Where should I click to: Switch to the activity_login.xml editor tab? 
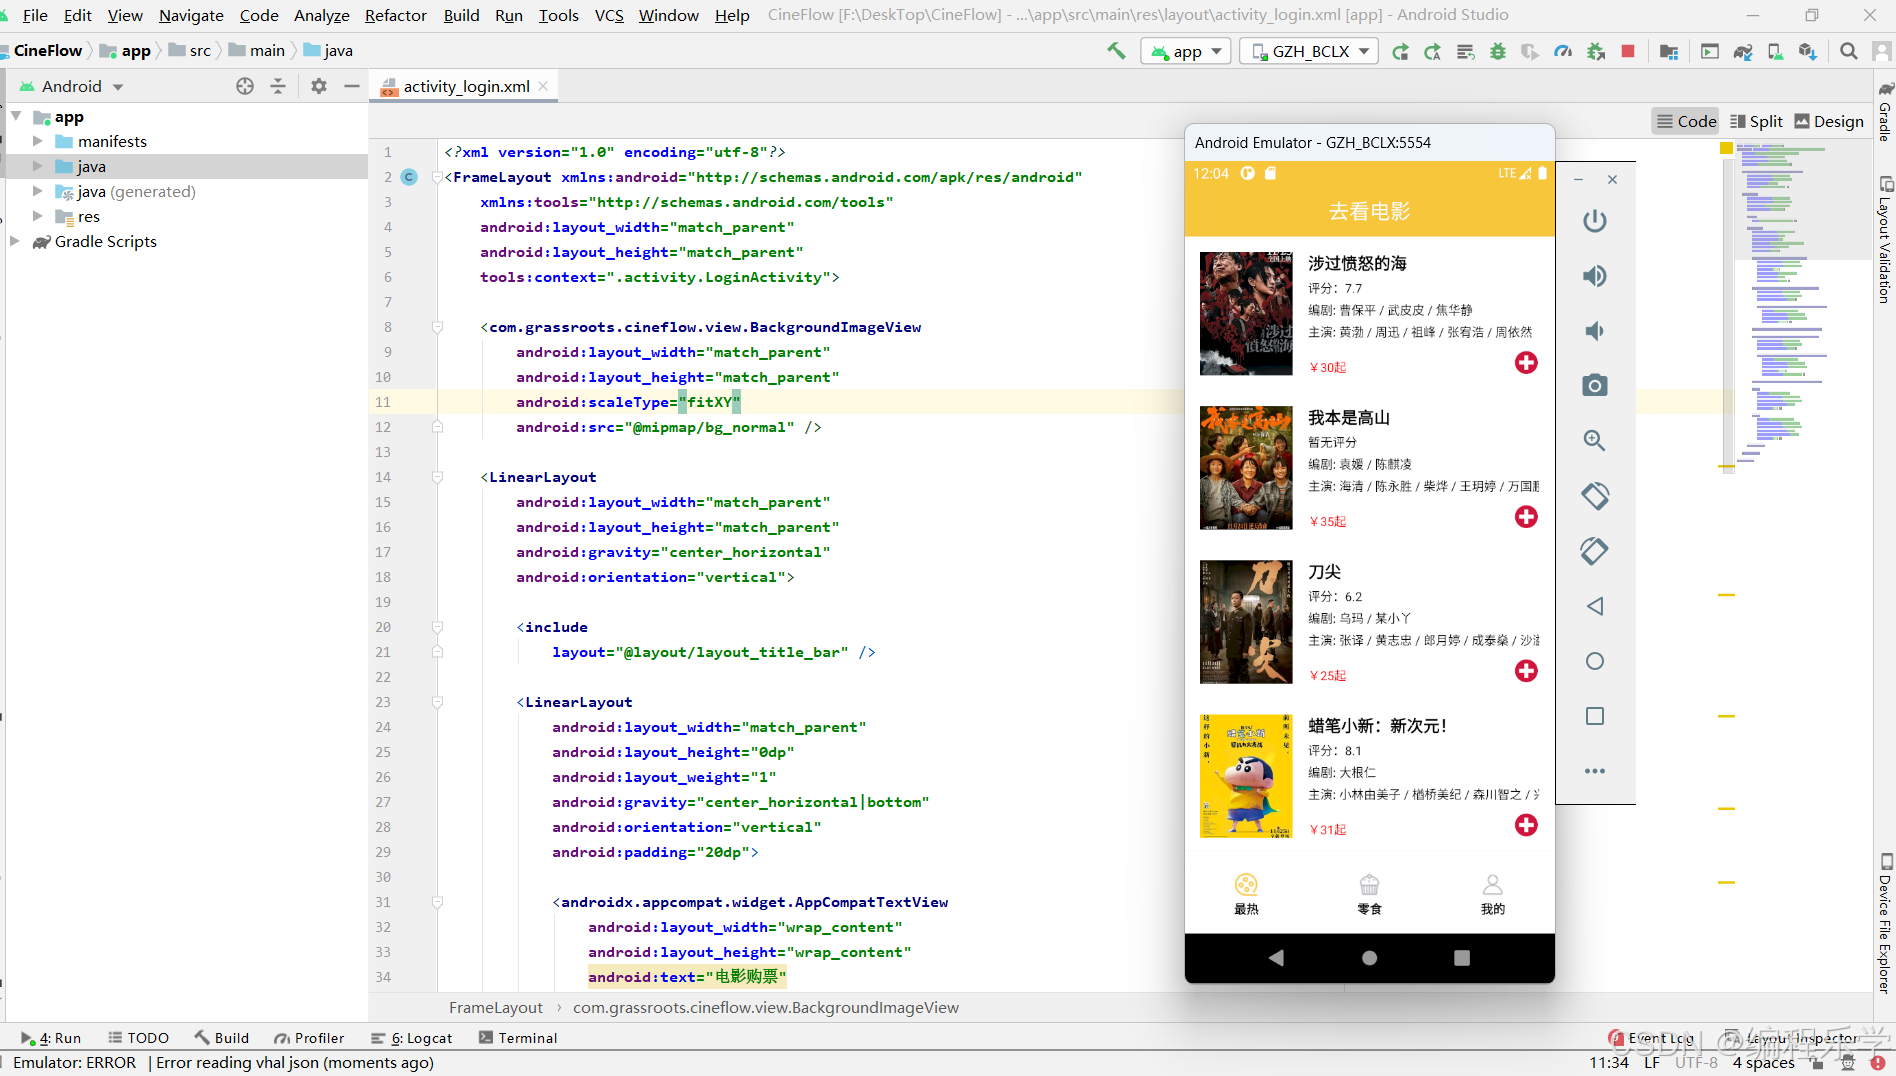pyautogui.click(x=466, y=86)
